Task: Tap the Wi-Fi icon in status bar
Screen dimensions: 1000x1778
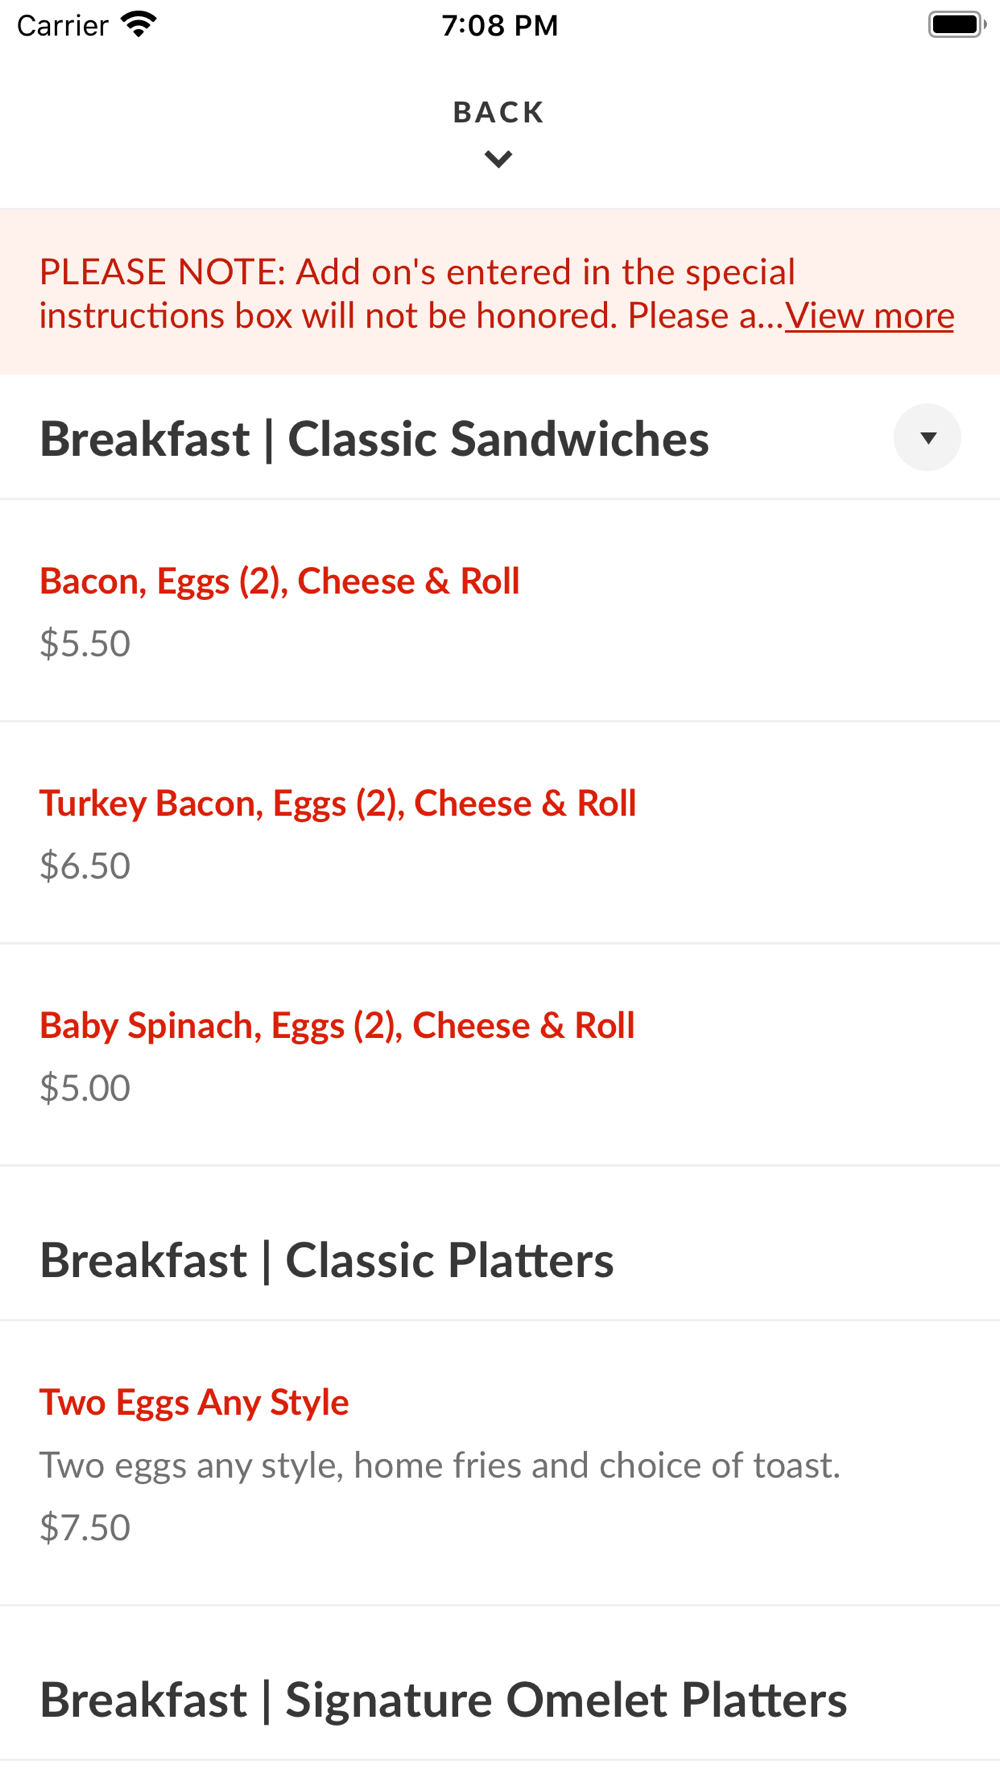Action: click(x=139, y=25)
